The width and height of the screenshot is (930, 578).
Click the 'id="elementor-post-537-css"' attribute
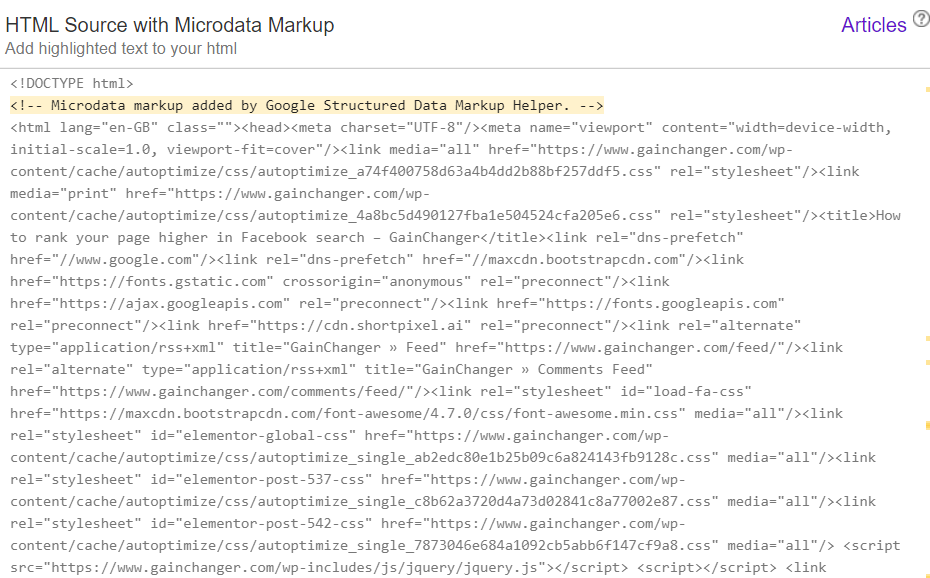pyautogui.click(x=261, y=478)
